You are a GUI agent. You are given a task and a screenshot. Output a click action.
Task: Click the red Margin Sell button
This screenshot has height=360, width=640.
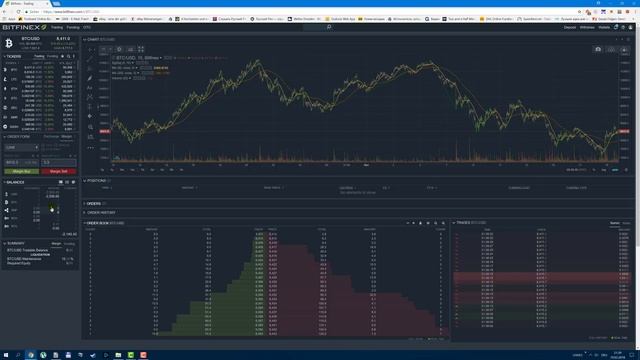(x=58, y=171)
